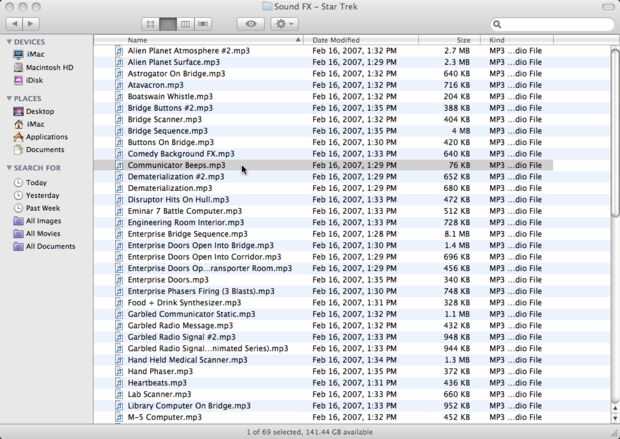
Task: Click Alien Planet Atmosphere #2.mp3 file icon
Action: coord(119,51)
